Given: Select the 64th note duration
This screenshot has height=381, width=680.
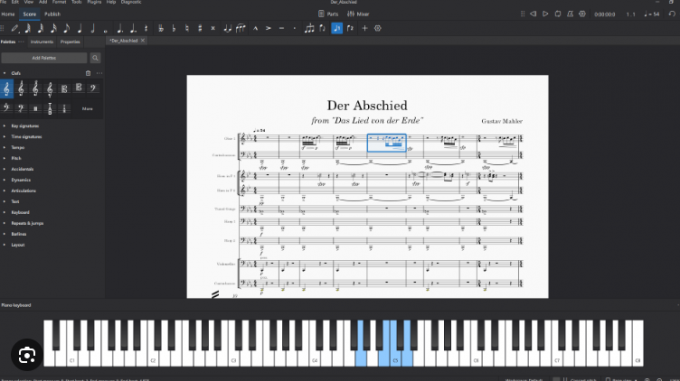Looking at the screenshot, I should click(28, 29).
